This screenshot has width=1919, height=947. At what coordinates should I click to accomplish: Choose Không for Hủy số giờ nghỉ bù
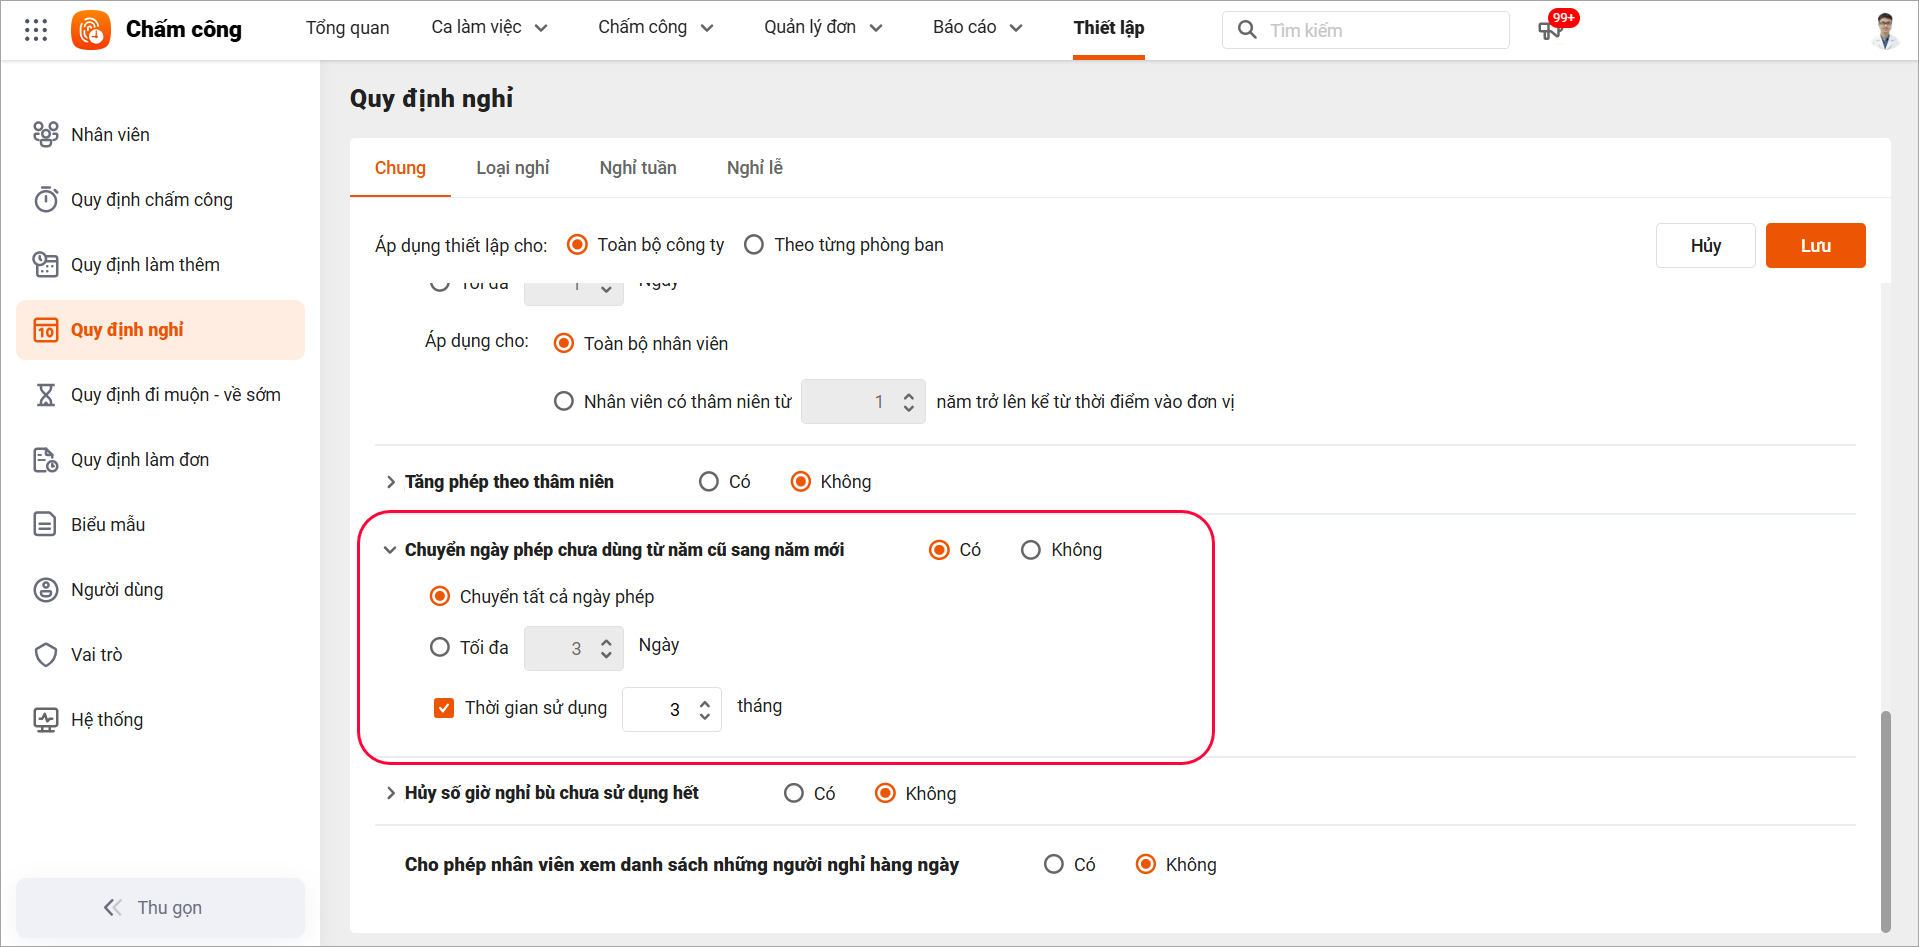tap(885, 793)
